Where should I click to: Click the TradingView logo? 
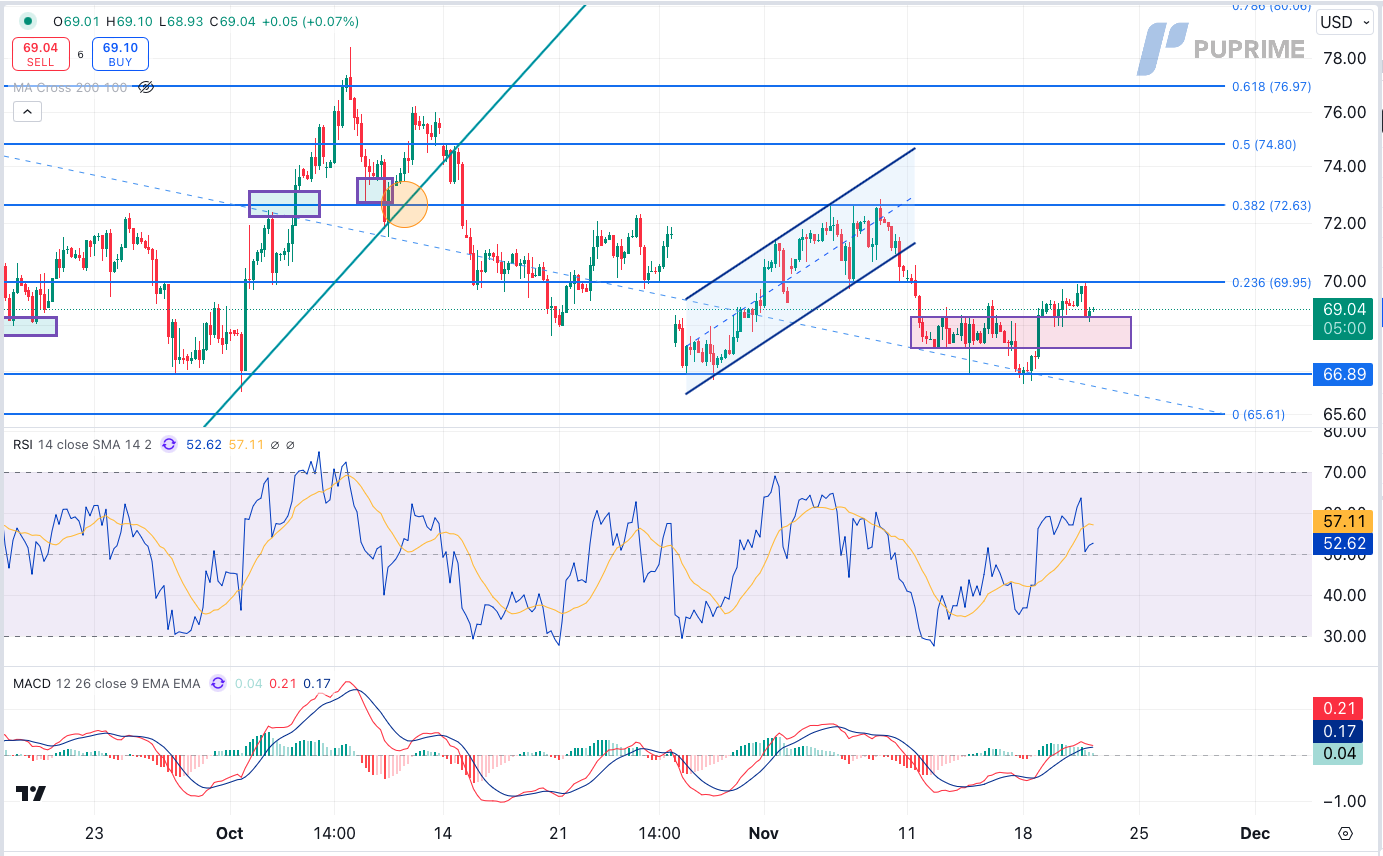point(30,794)
